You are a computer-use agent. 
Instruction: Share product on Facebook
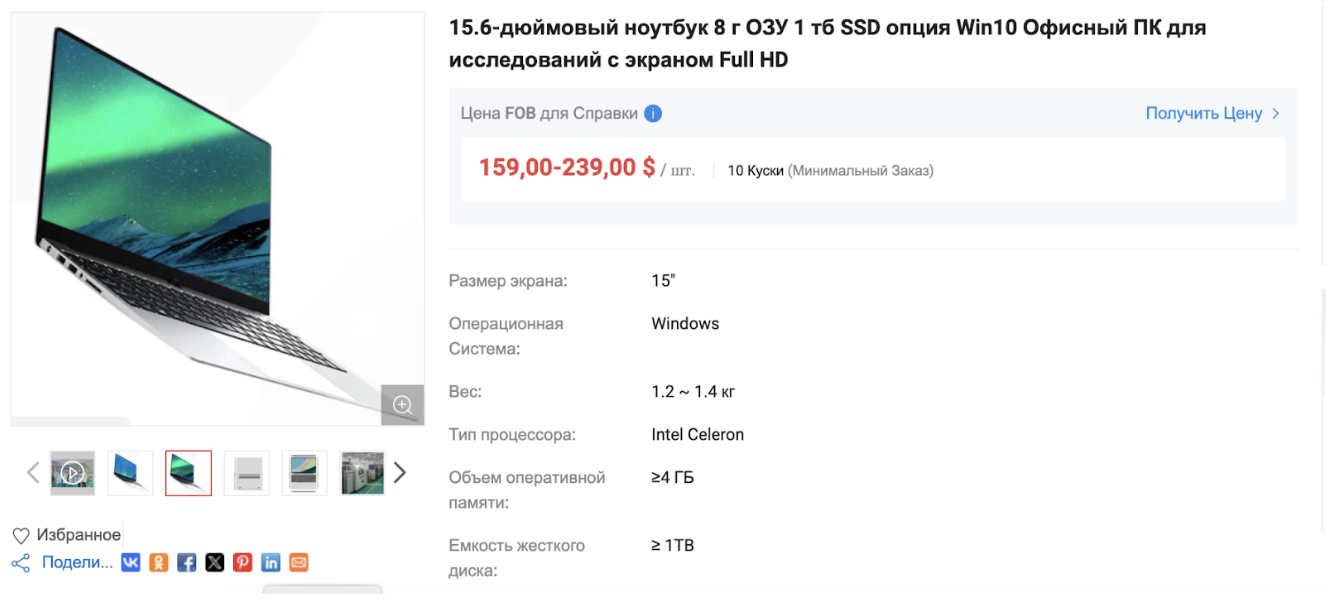point(187,563)
